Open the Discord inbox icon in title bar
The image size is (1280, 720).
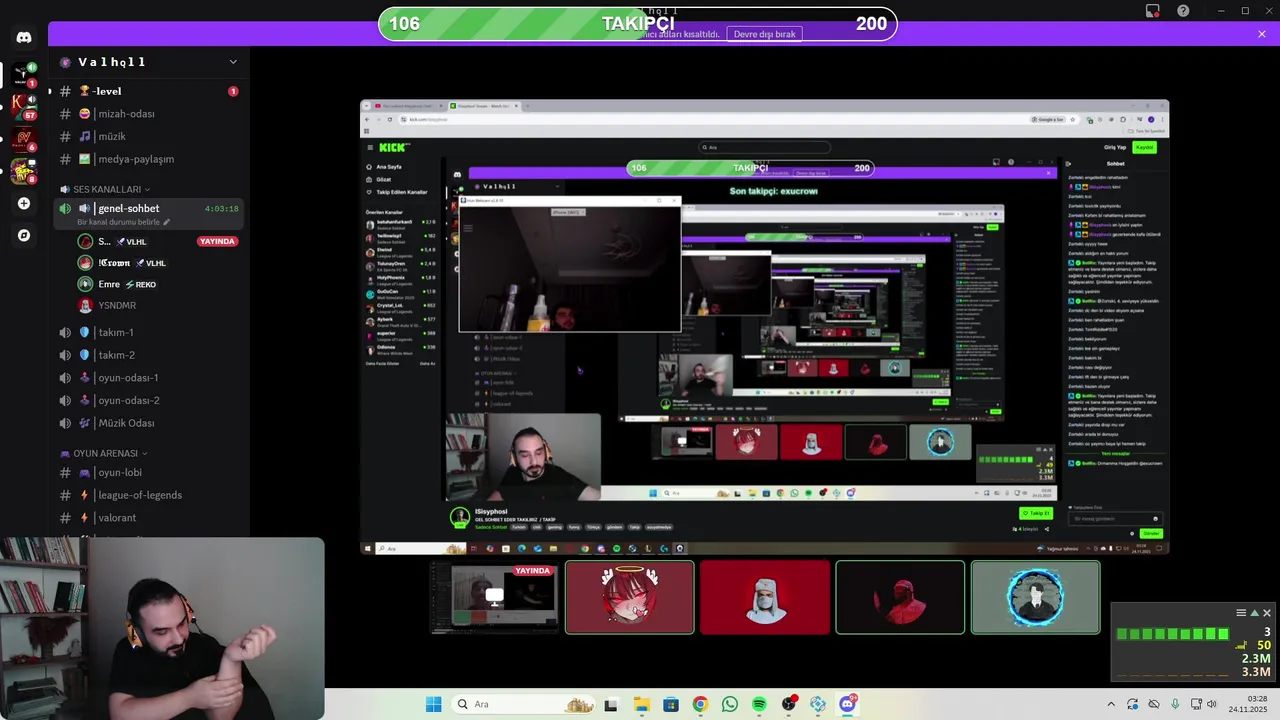pos(1153,11)
